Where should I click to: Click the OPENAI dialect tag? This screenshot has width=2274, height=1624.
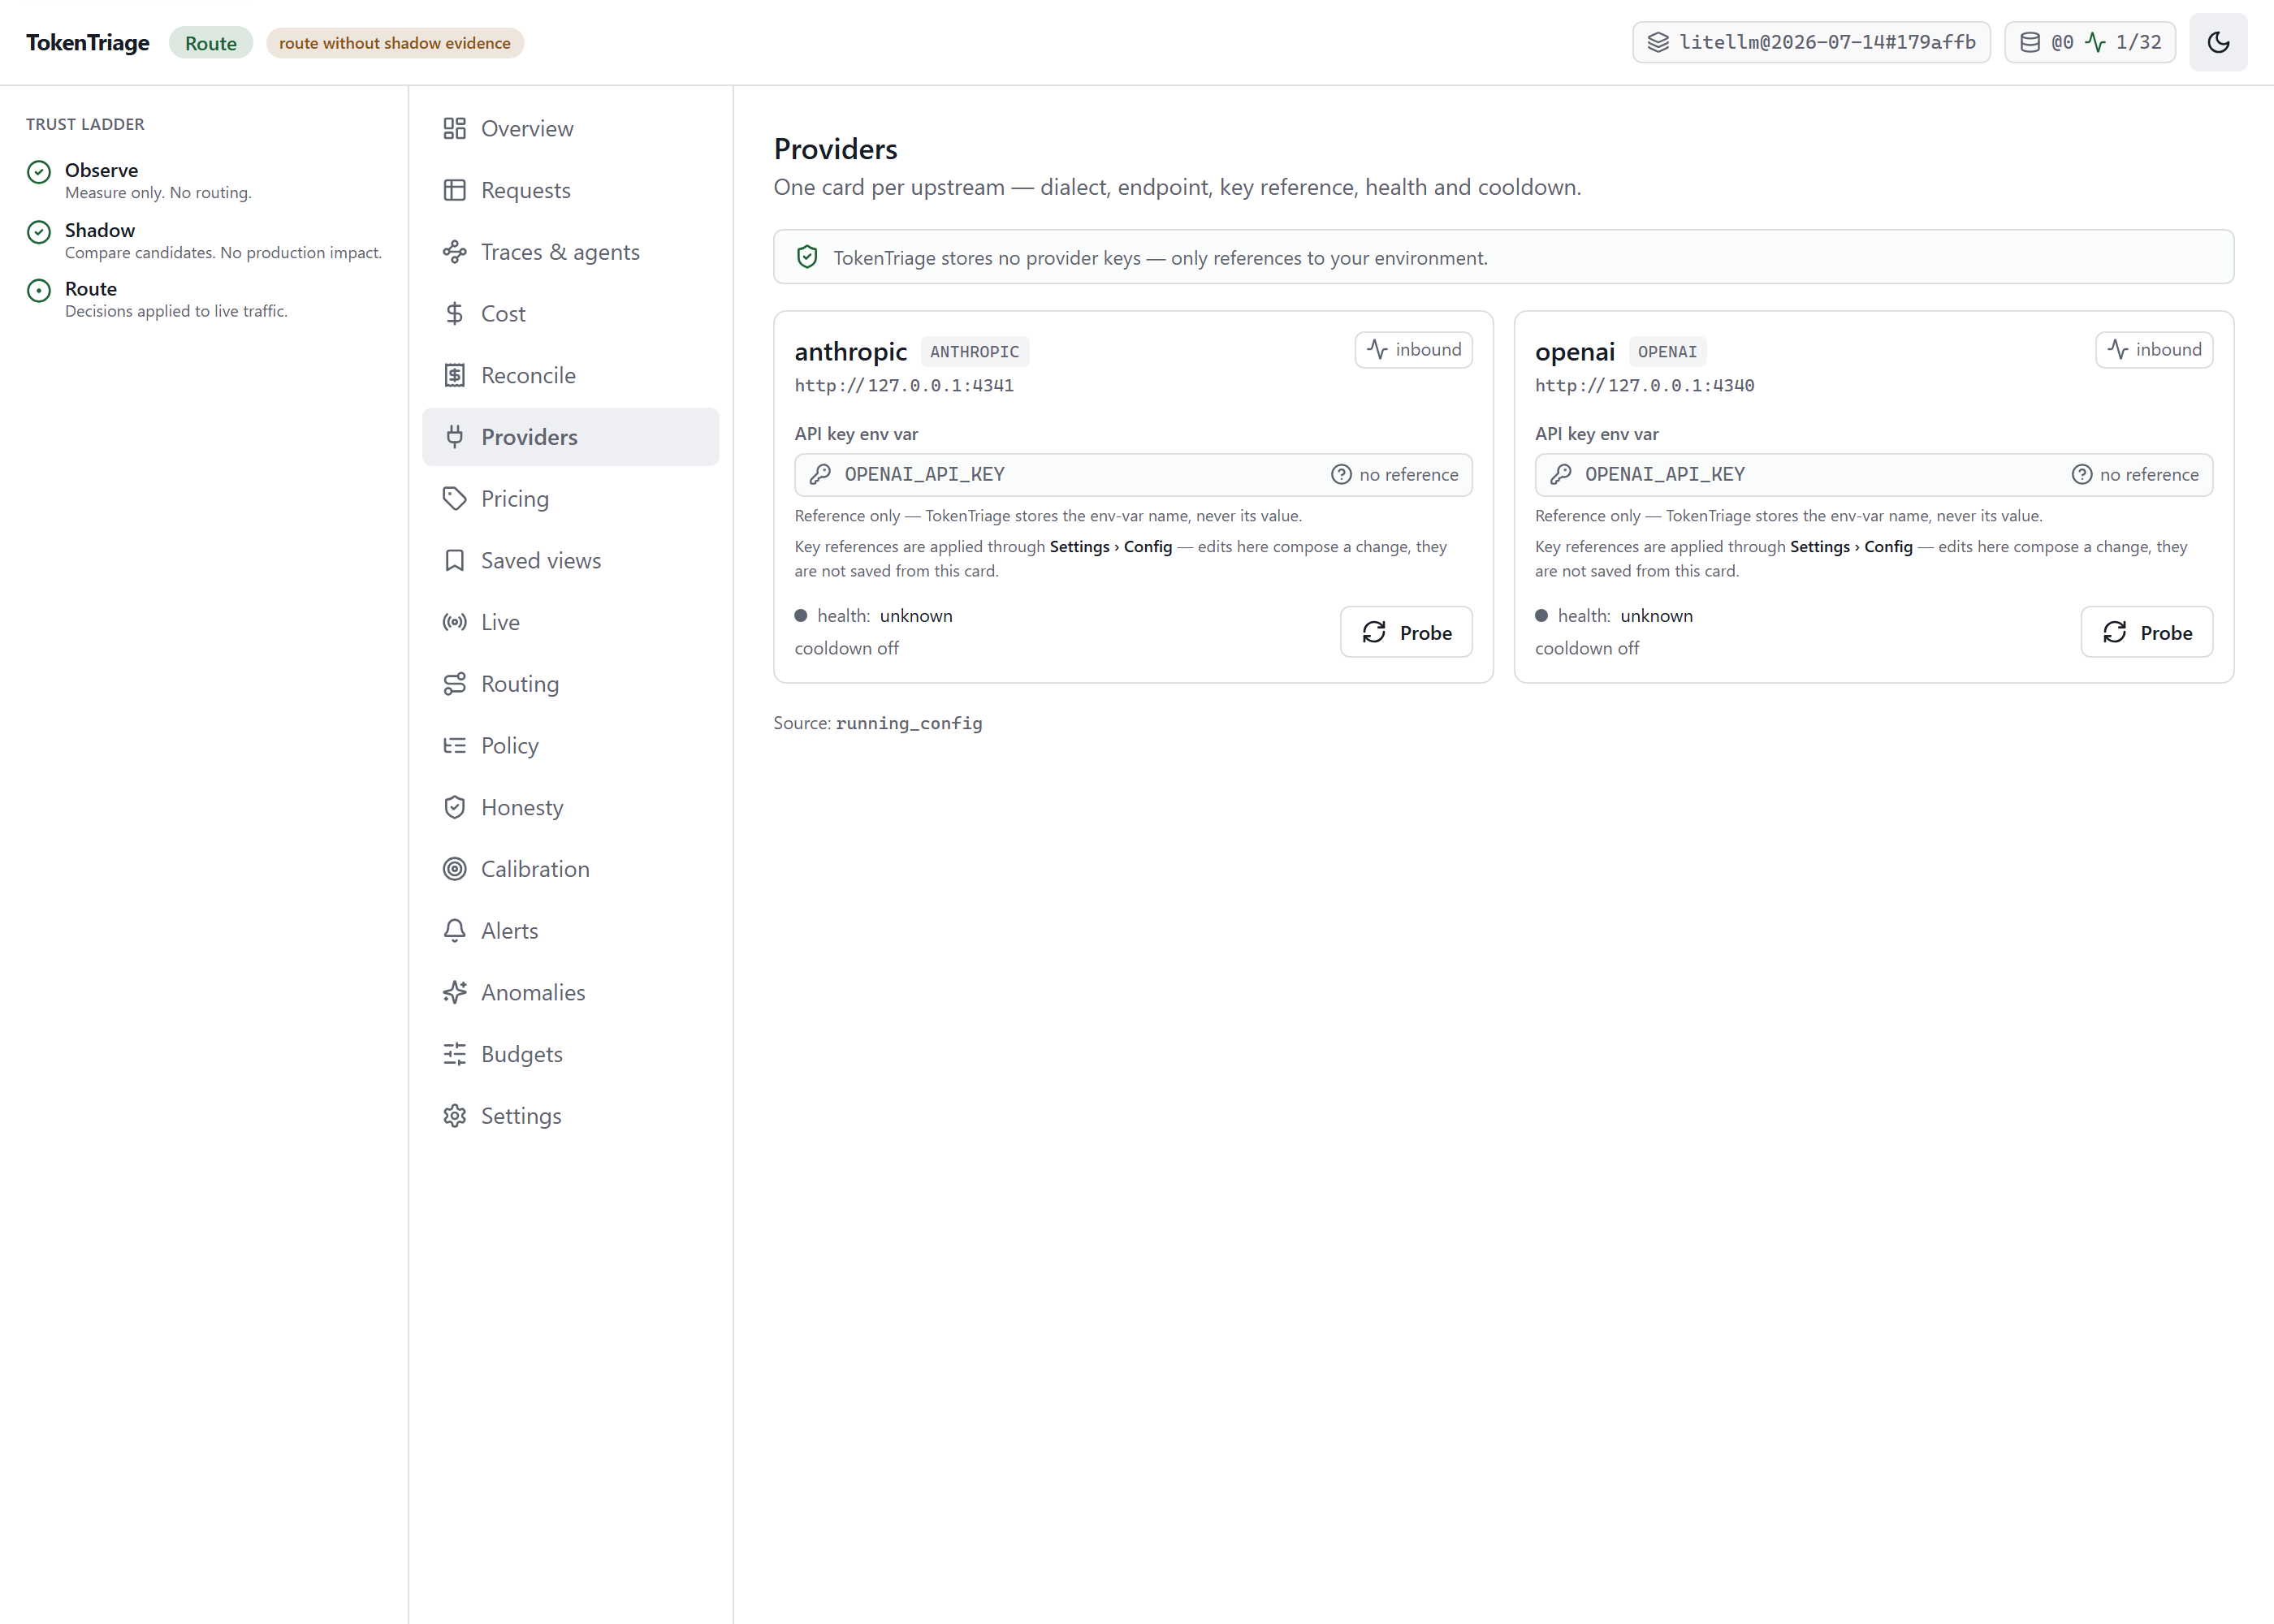pos(1667,352)
